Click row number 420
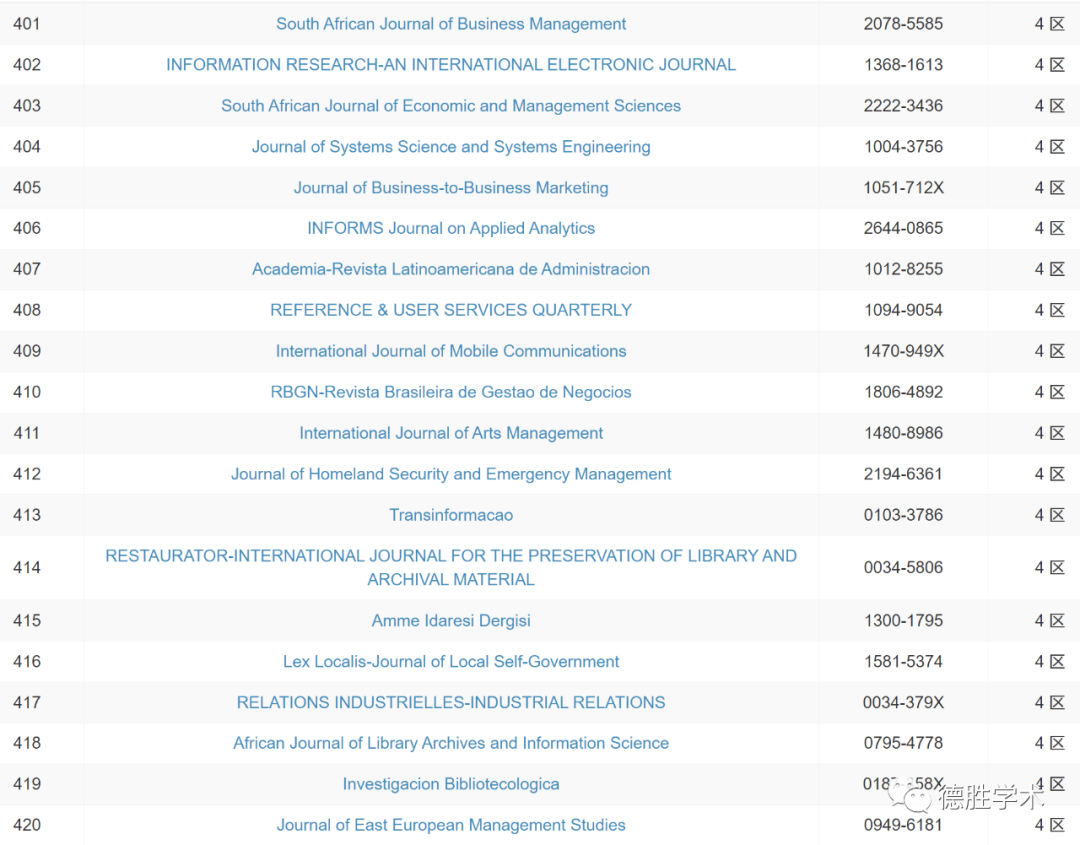Image resolution: width=1080 pixels, height=845 pixels. point(27,824)
